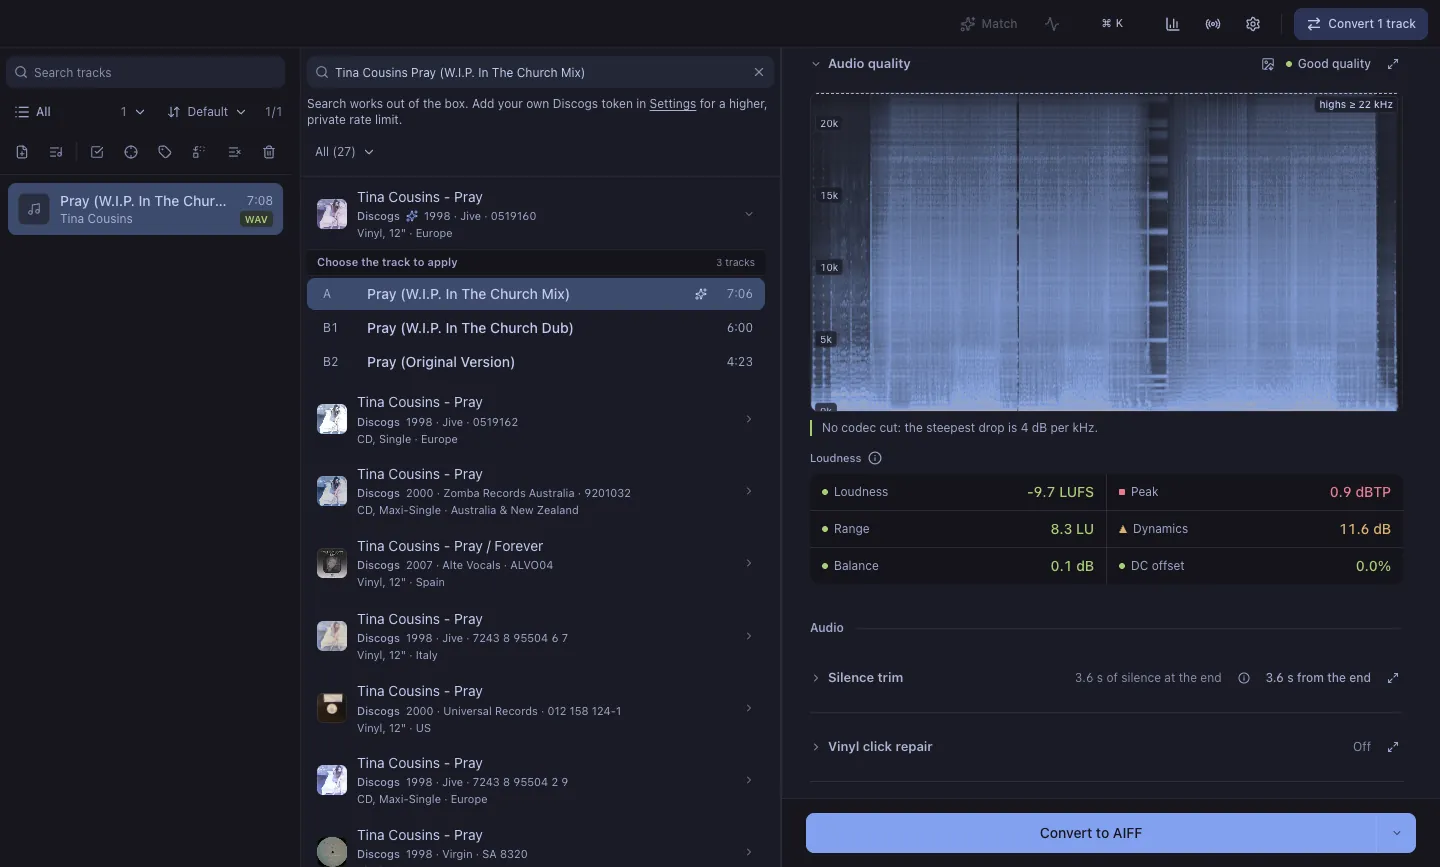Select Pray WAV track in the library list
This screenshot has width=1440, height=867.
(145, 209)
